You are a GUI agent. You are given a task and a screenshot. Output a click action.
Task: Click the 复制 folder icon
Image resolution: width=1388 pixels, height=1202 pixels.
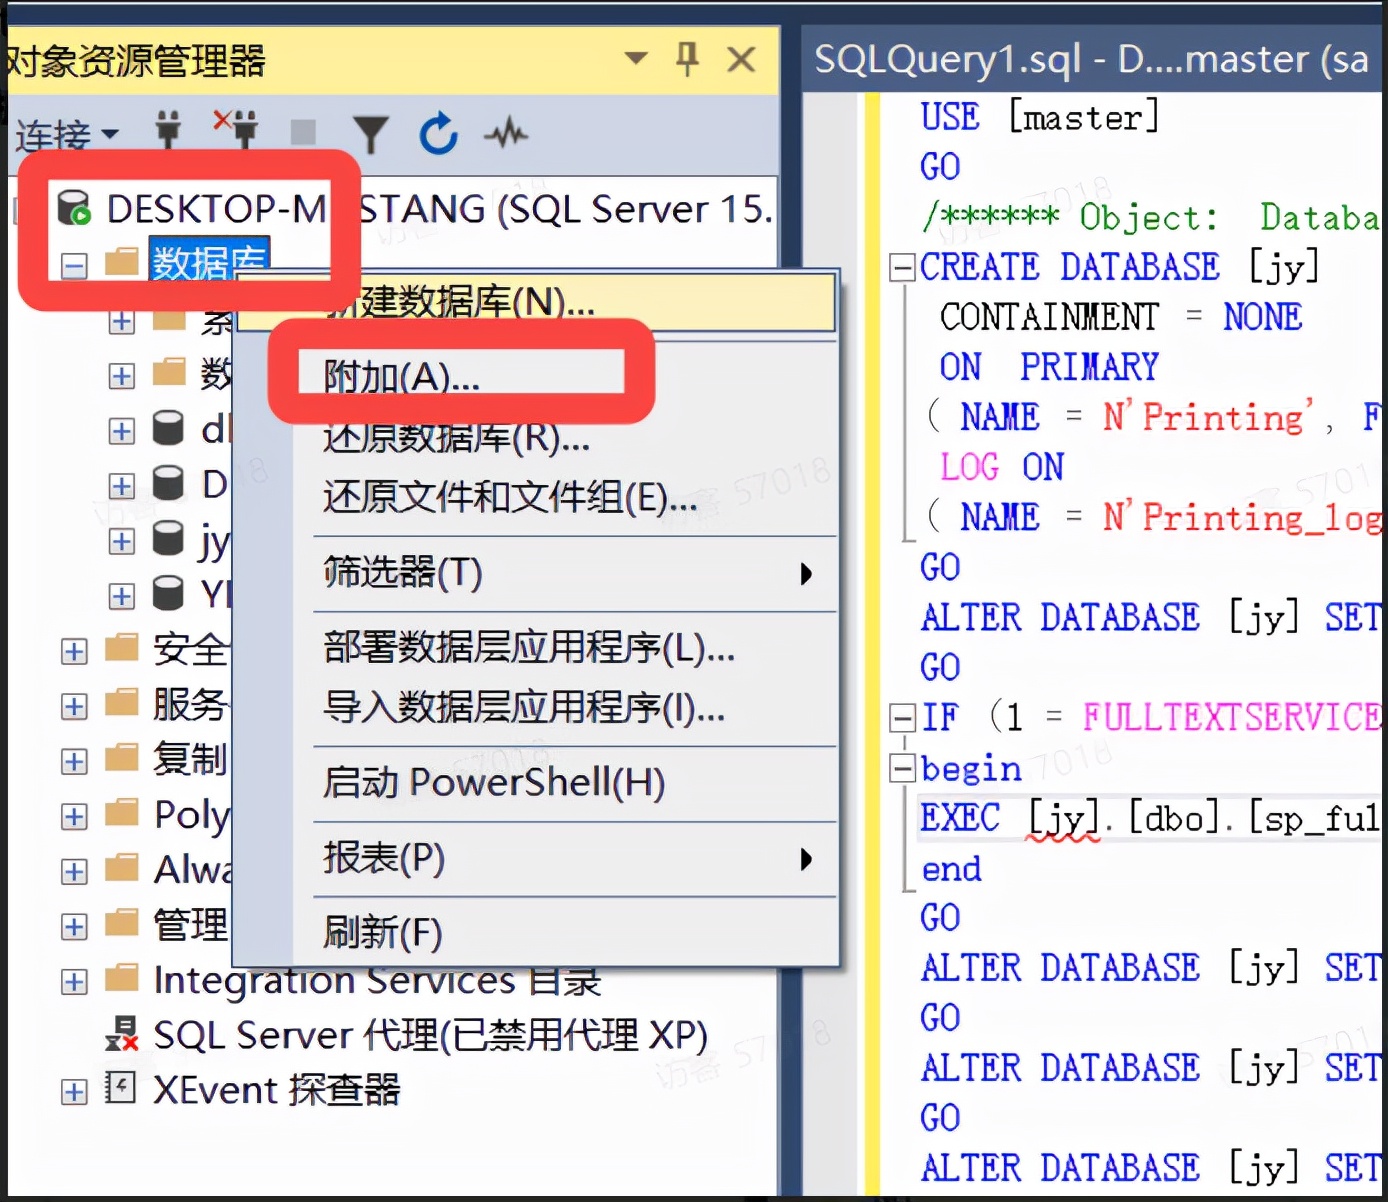(122, 758)
